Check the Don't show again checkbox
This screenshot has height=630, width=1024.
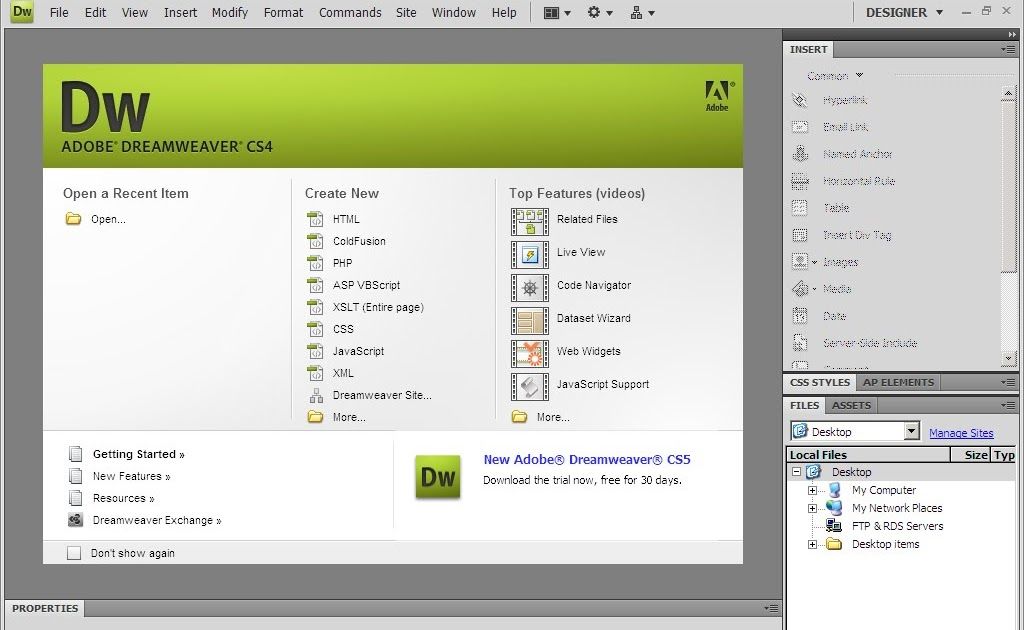point(74,553)
